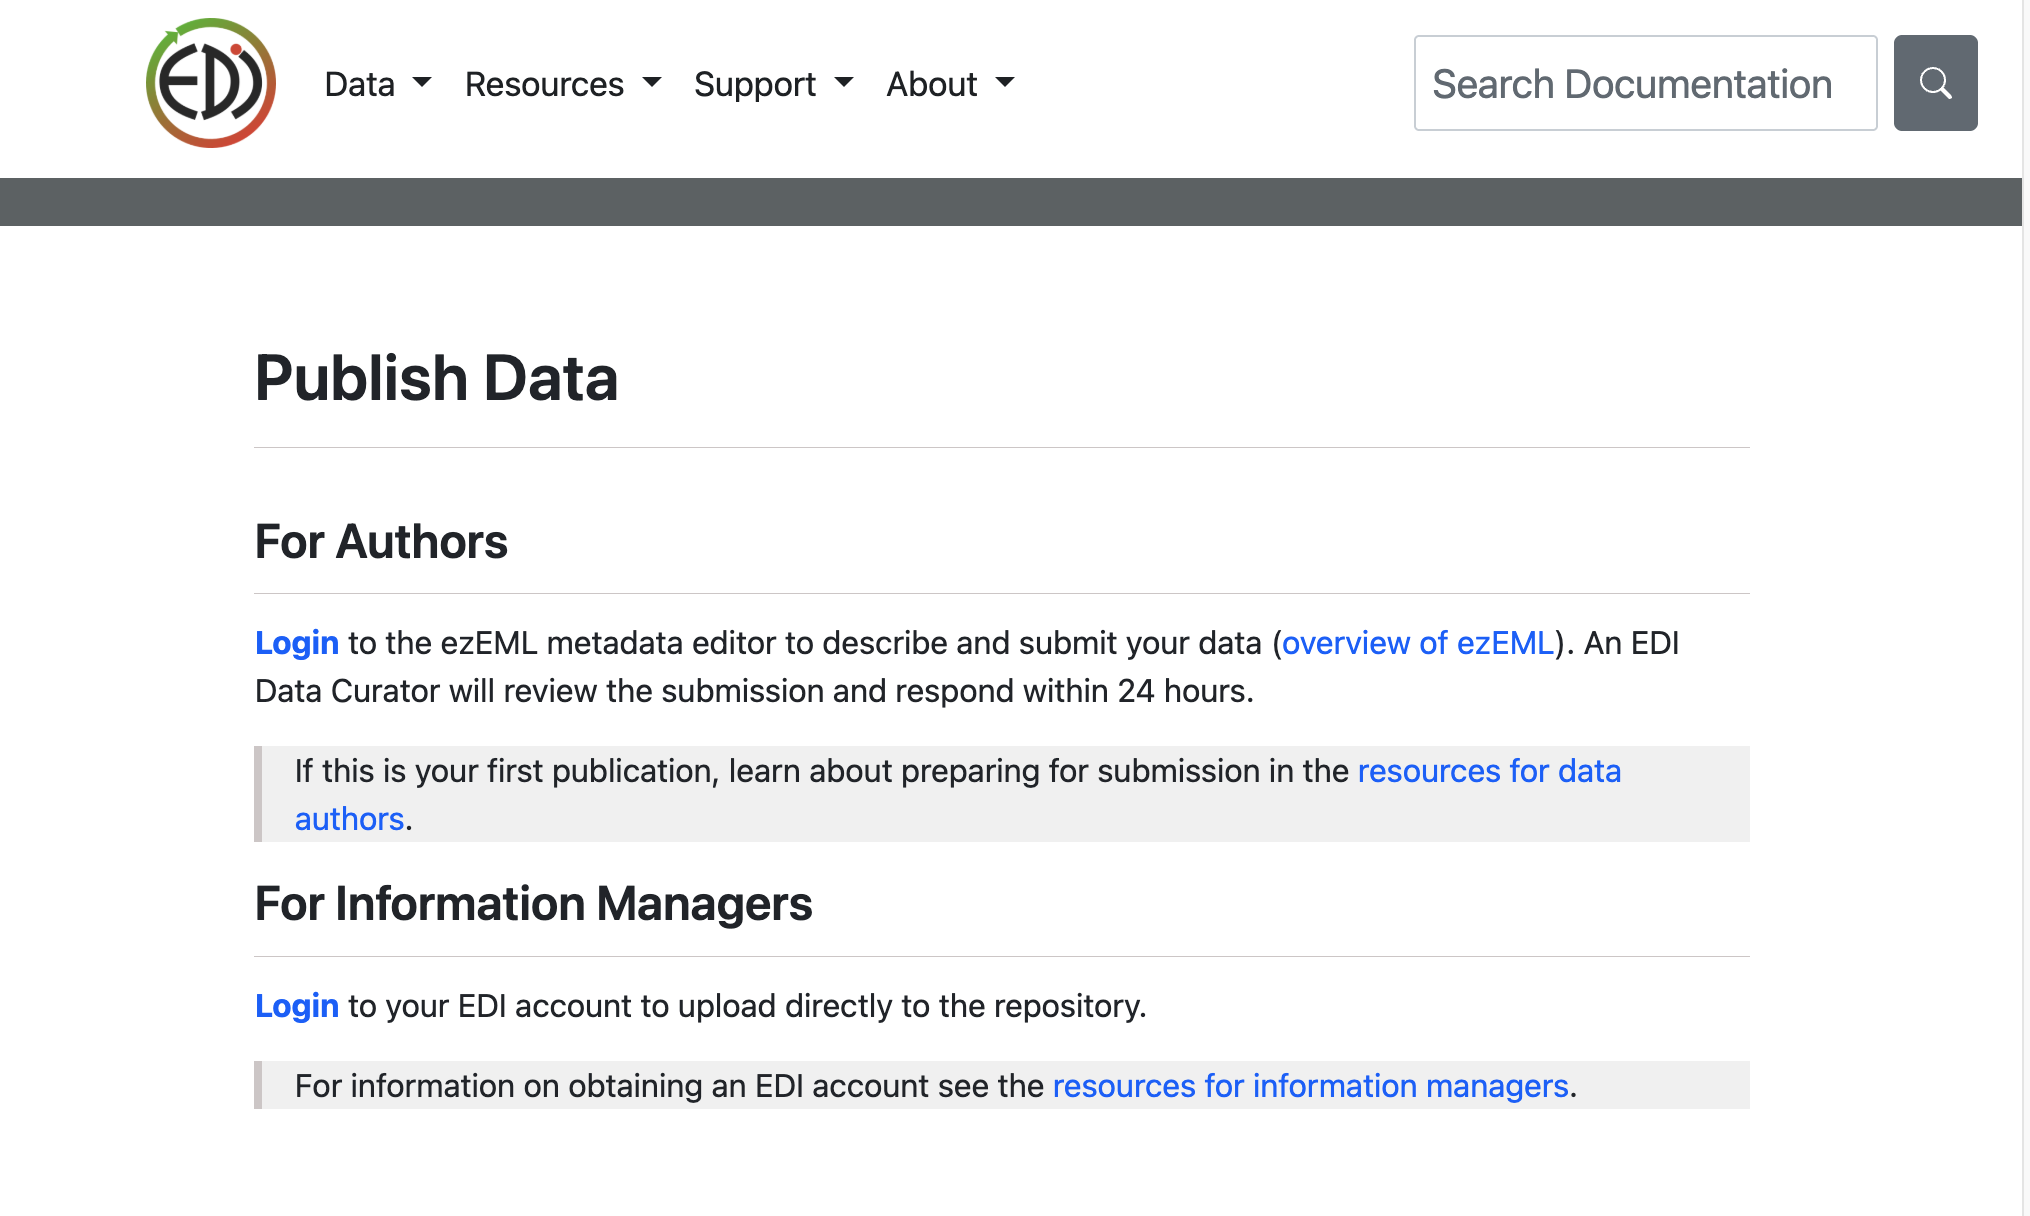Click the caret arrow beside Resources

pyautogui.click(x=652, y=83)
